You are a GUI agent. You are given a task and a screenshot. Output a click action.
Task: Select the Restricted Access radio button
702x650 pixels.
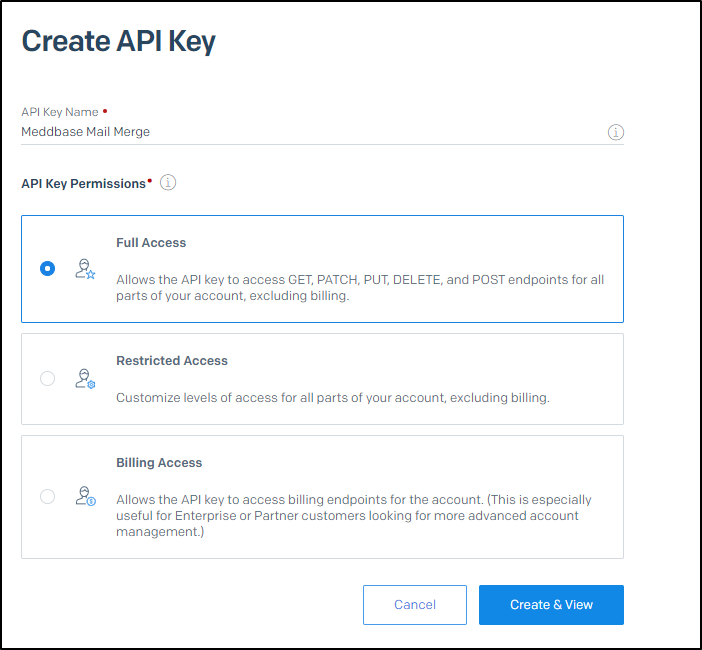[47, 379]
